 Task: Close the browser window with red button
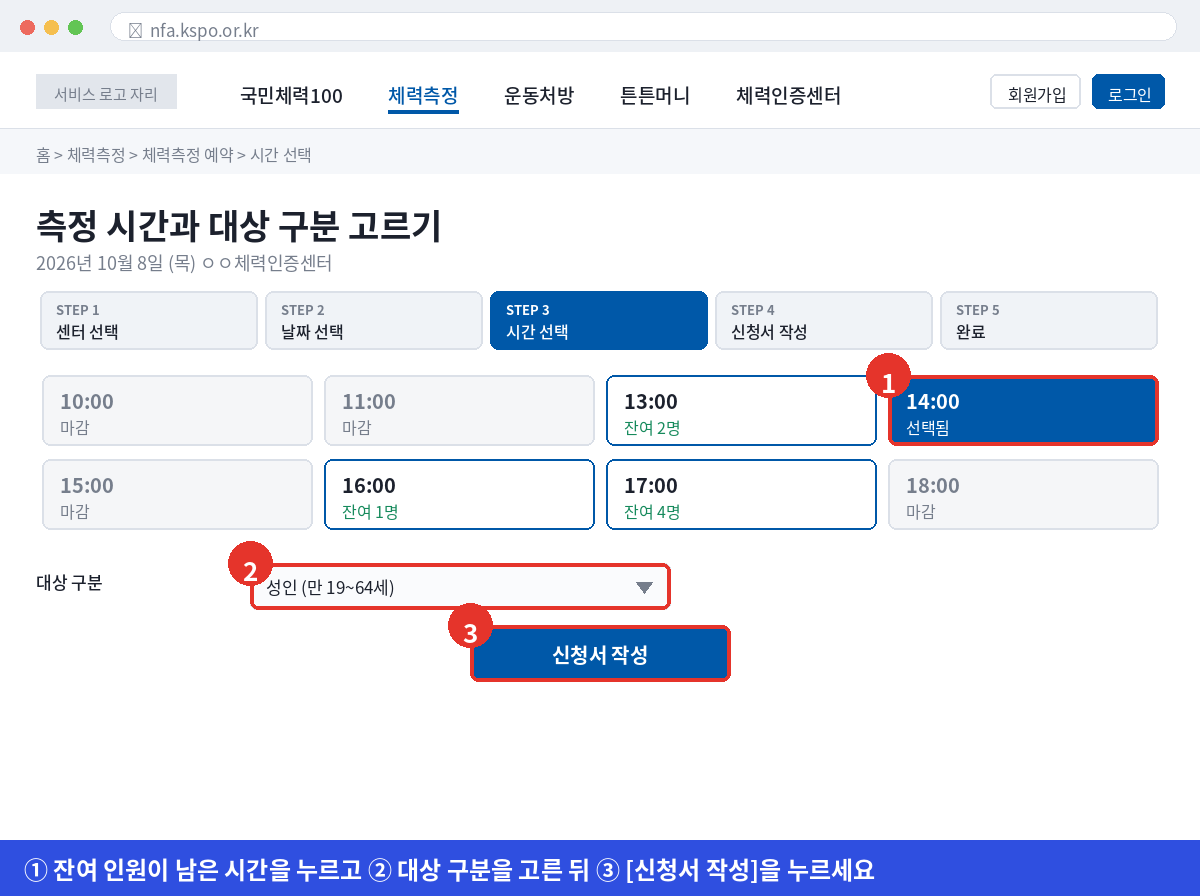(27, 28)
